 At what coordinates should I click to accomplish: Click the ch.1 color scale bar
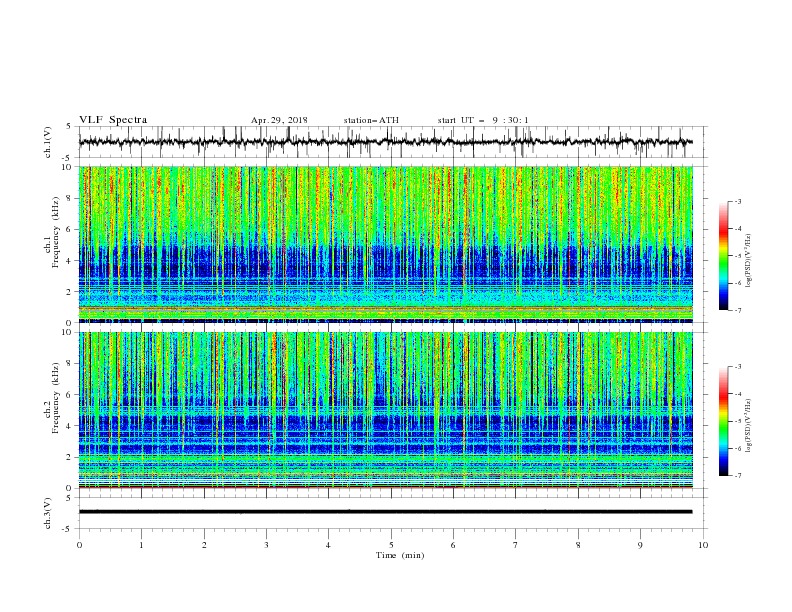click(x=723, y=256)
